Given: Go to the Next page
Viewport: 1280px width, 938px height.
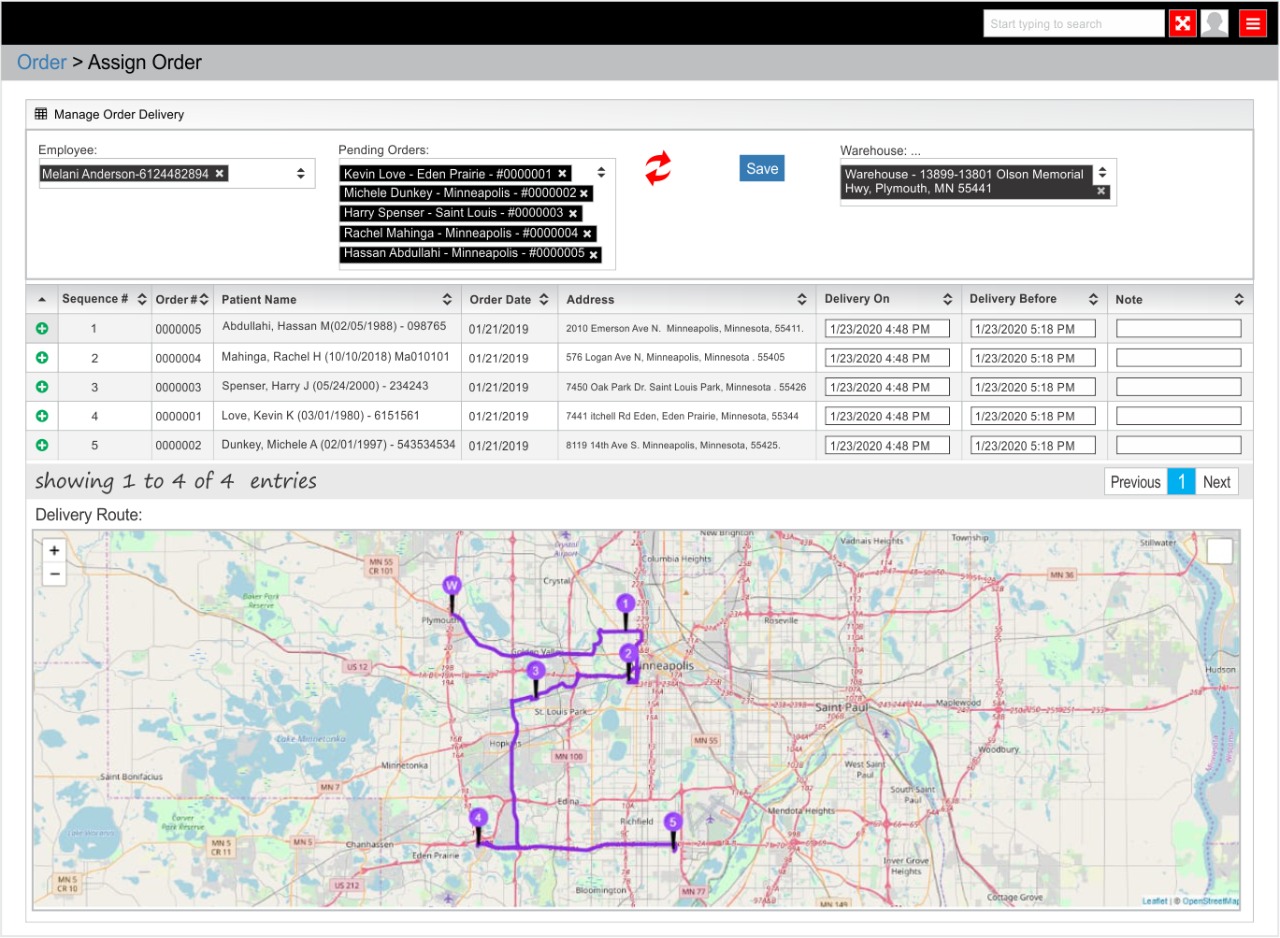Looking at the screenshot, I should click(x=1216, y=482).
